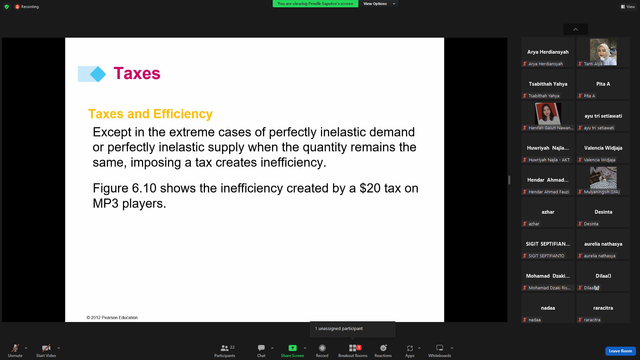The image size is (640, 360).
Task: Select raracitra participant tile
Action: (x=603, y=308)
